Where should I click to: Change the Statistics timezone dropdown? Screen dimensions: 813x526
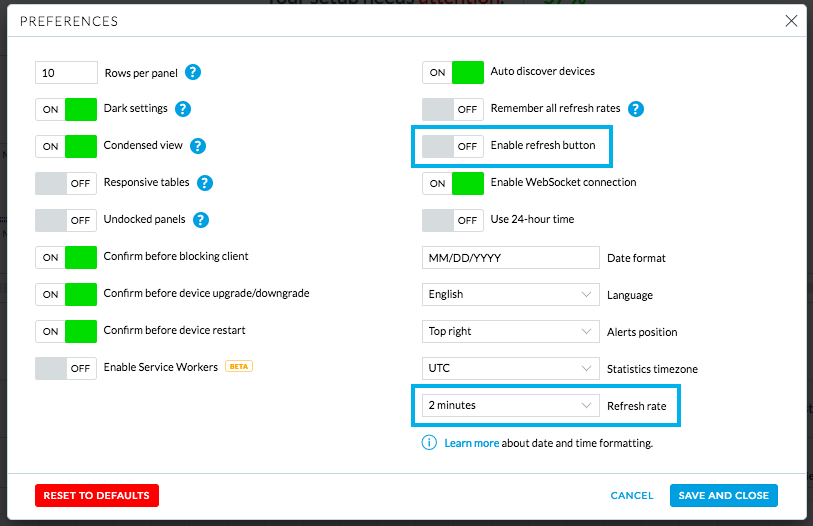[510, 368]
